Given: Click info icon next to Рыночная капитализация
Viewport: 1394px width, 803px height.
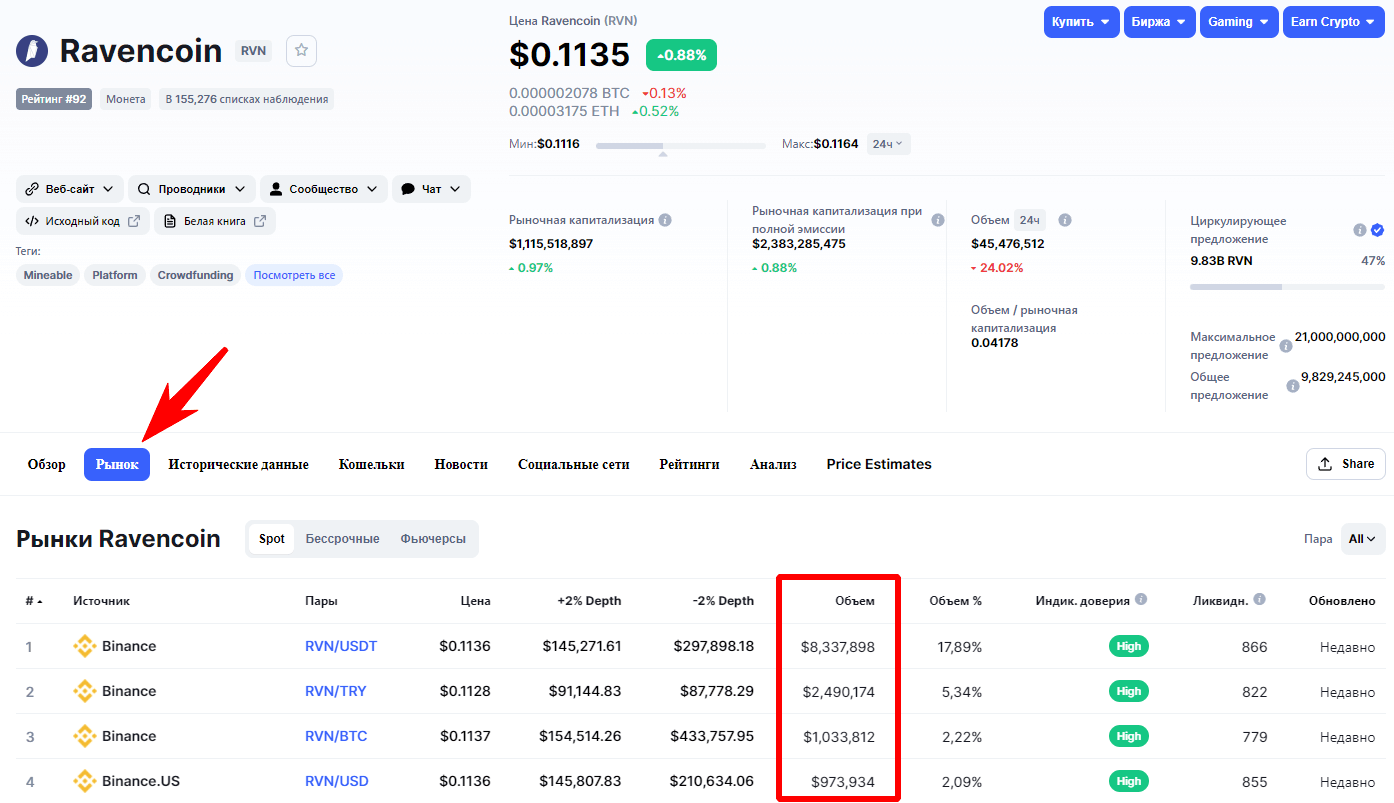Looking at the screenshot, I should (665, 220).
